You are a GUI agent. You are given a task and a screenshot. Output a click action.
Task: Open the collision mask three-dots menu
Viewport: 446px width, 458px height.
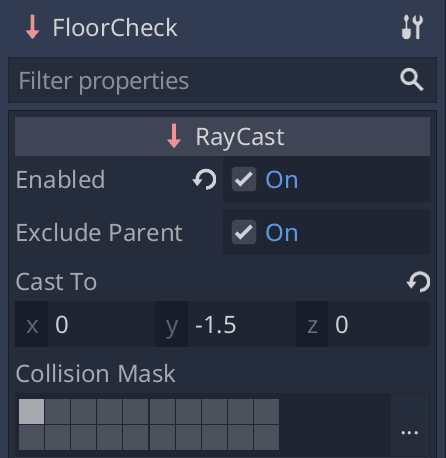pos(410,433)
